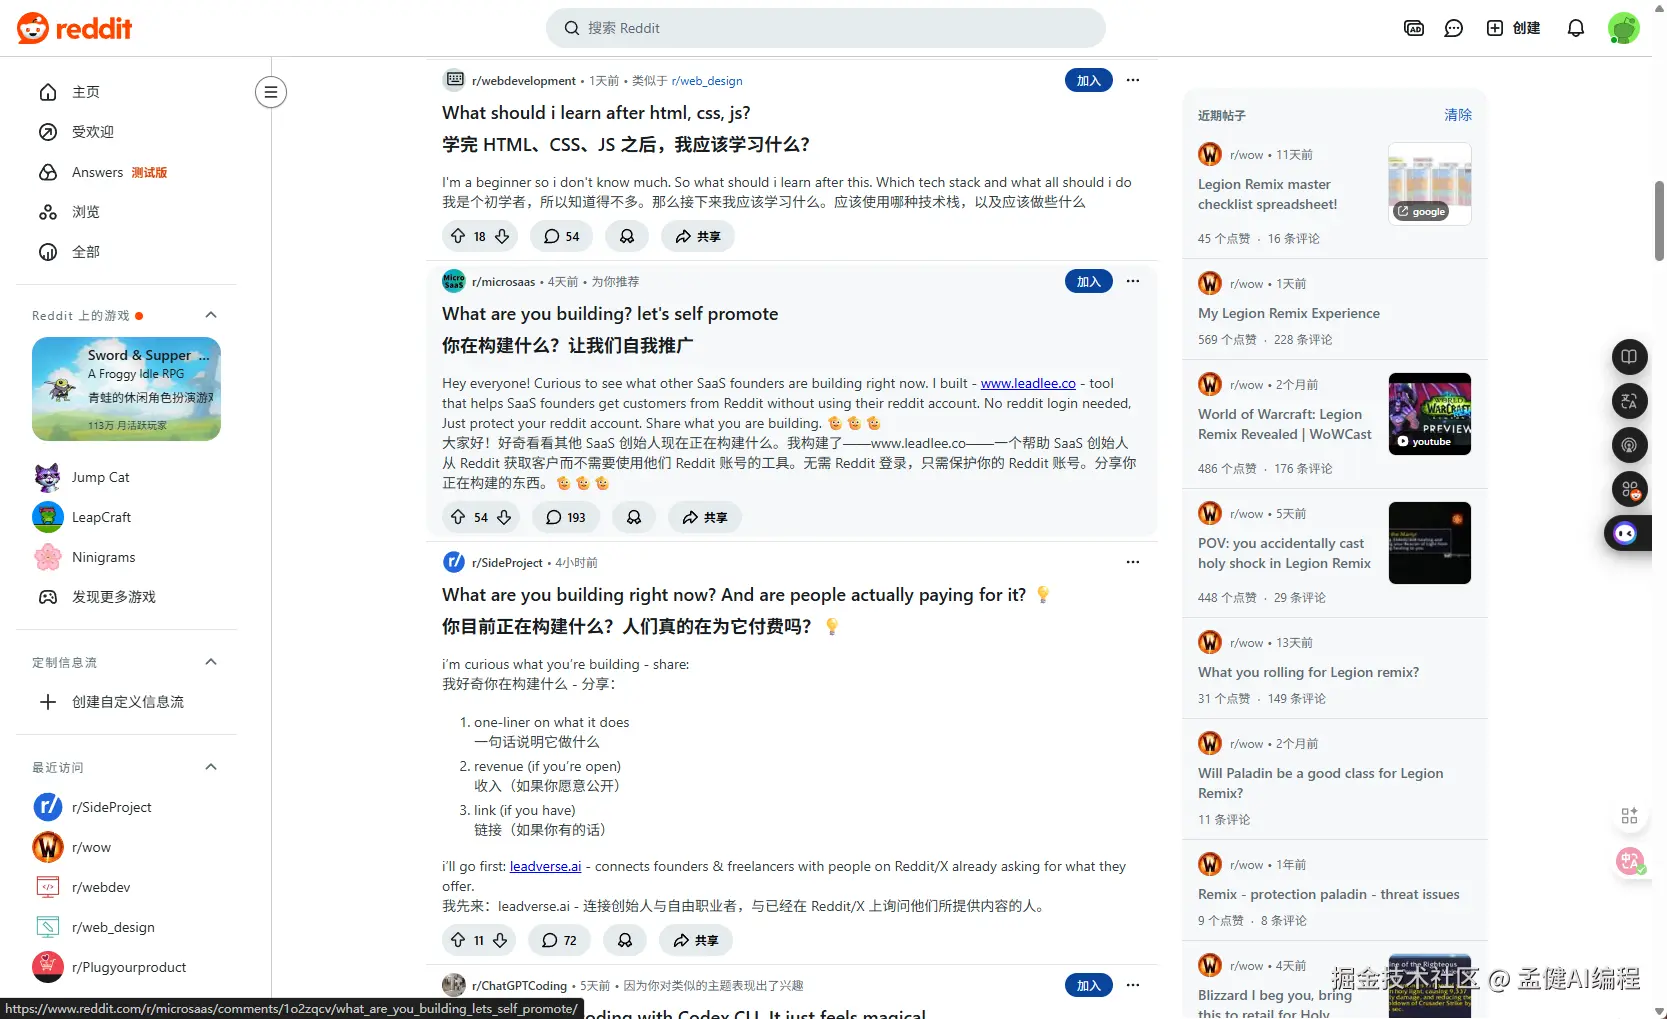The height and width of the screenshot is (1019, 1667).
Task: Open 发现更多游戏 in the sidebar
Action: 113,597
